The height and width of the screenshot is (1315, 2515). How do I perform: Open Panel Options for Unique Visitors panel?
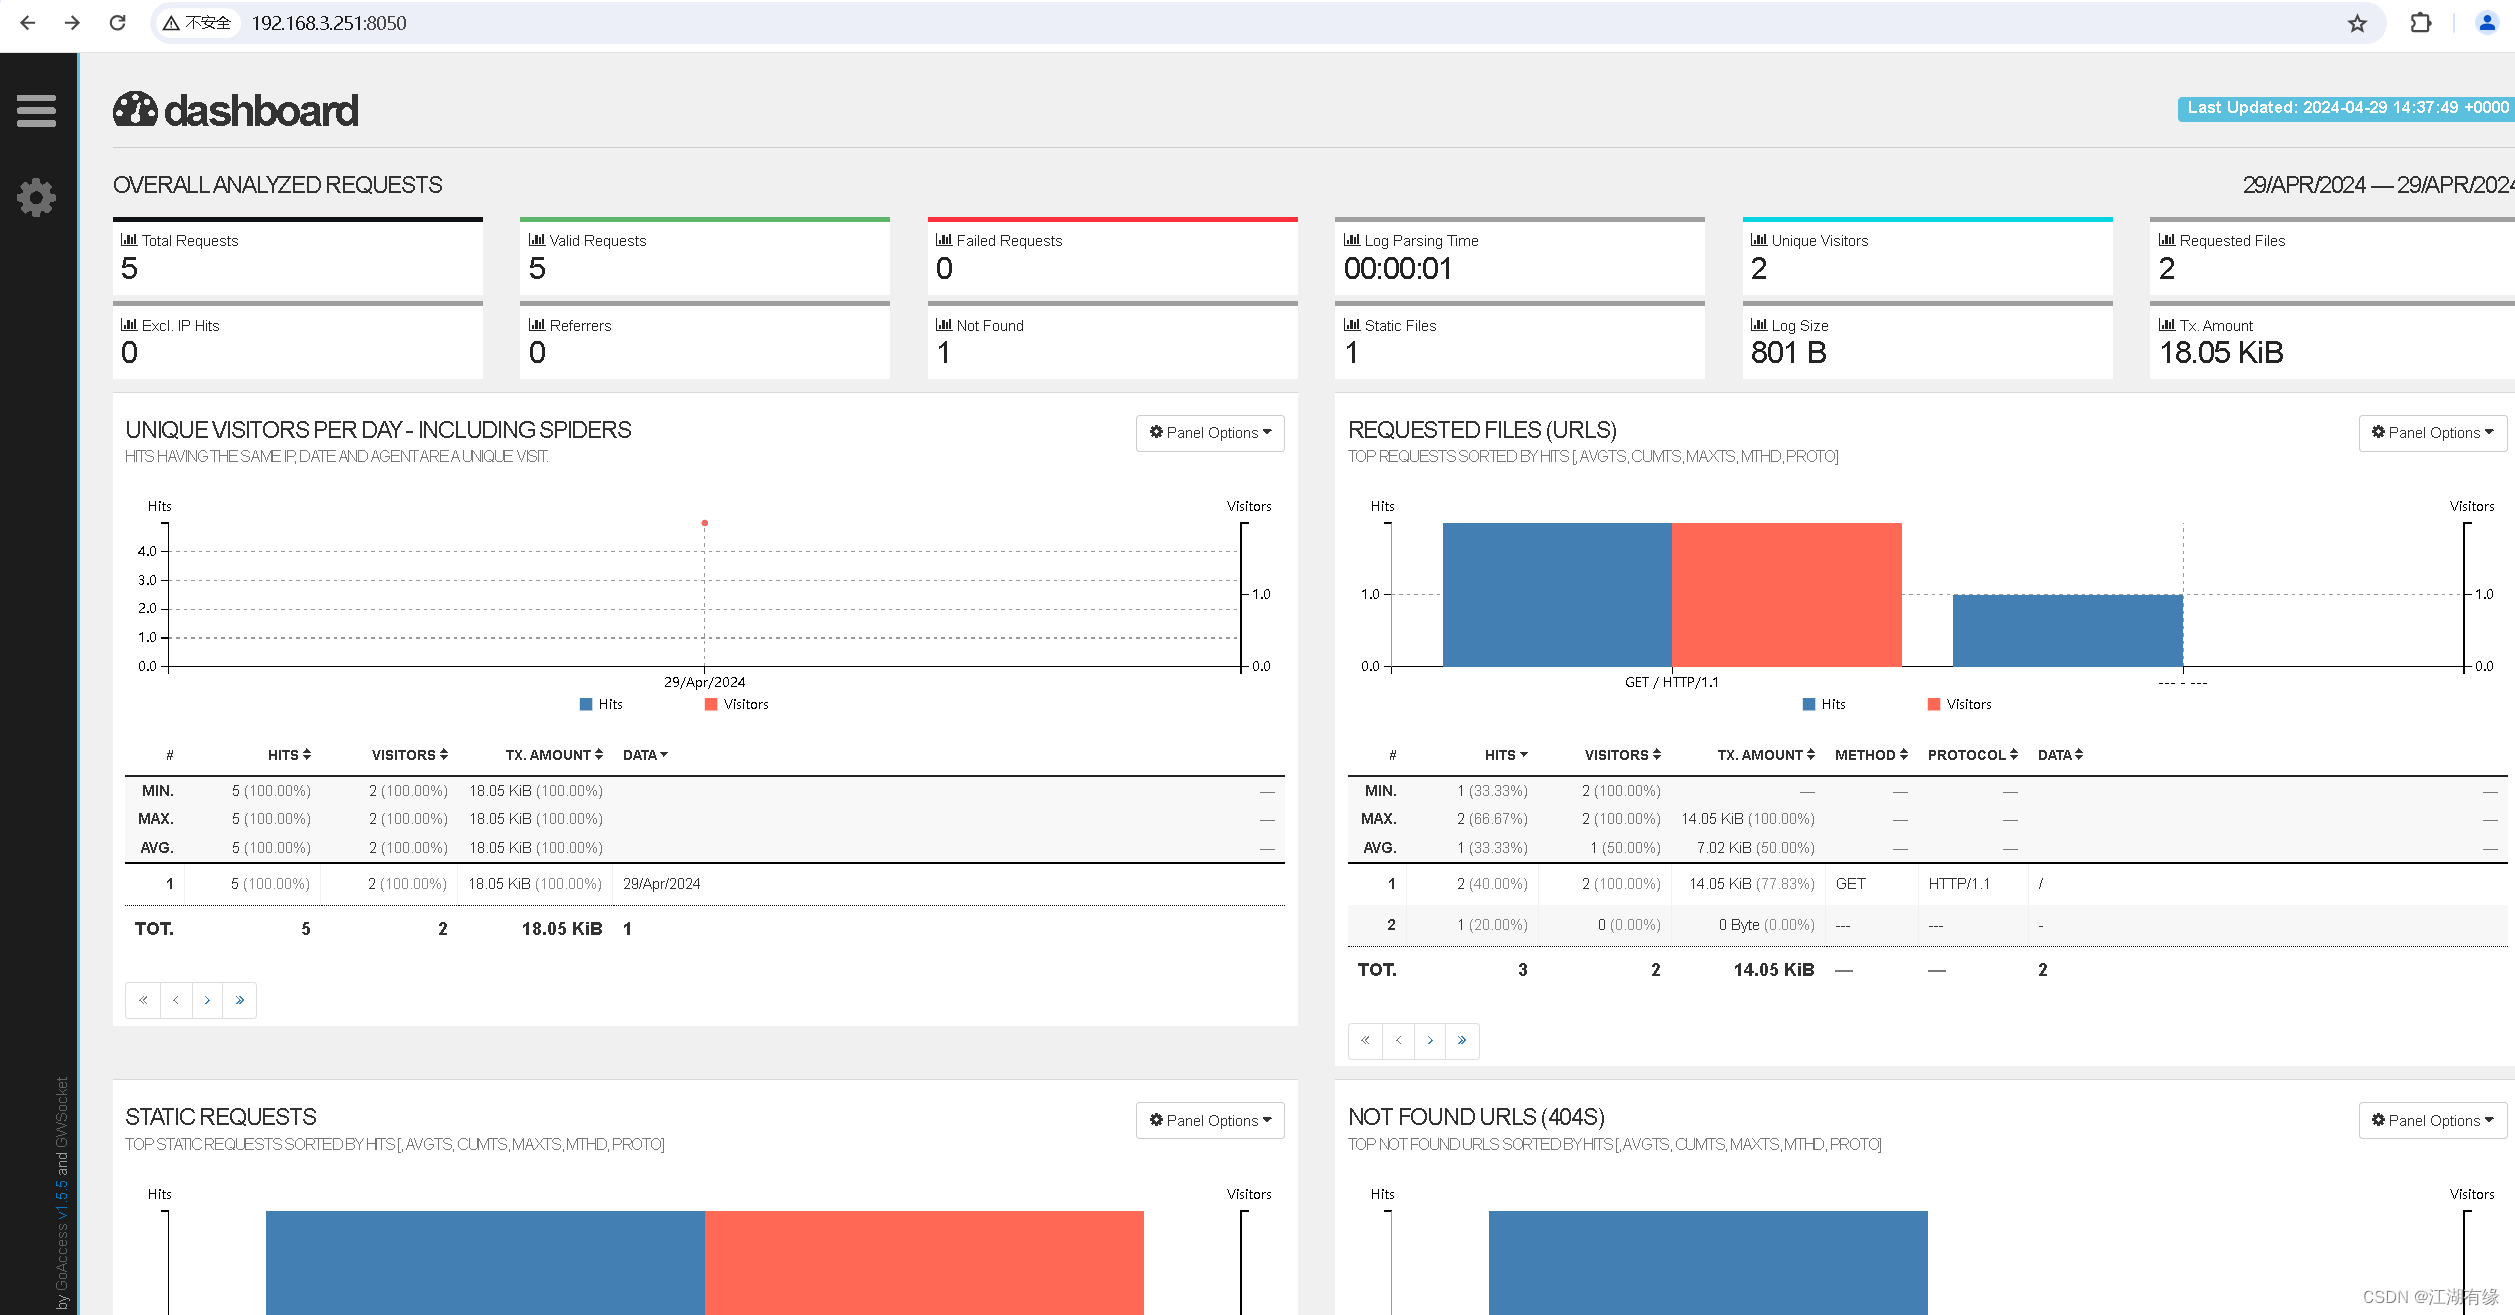click(x=1210, y=433)
